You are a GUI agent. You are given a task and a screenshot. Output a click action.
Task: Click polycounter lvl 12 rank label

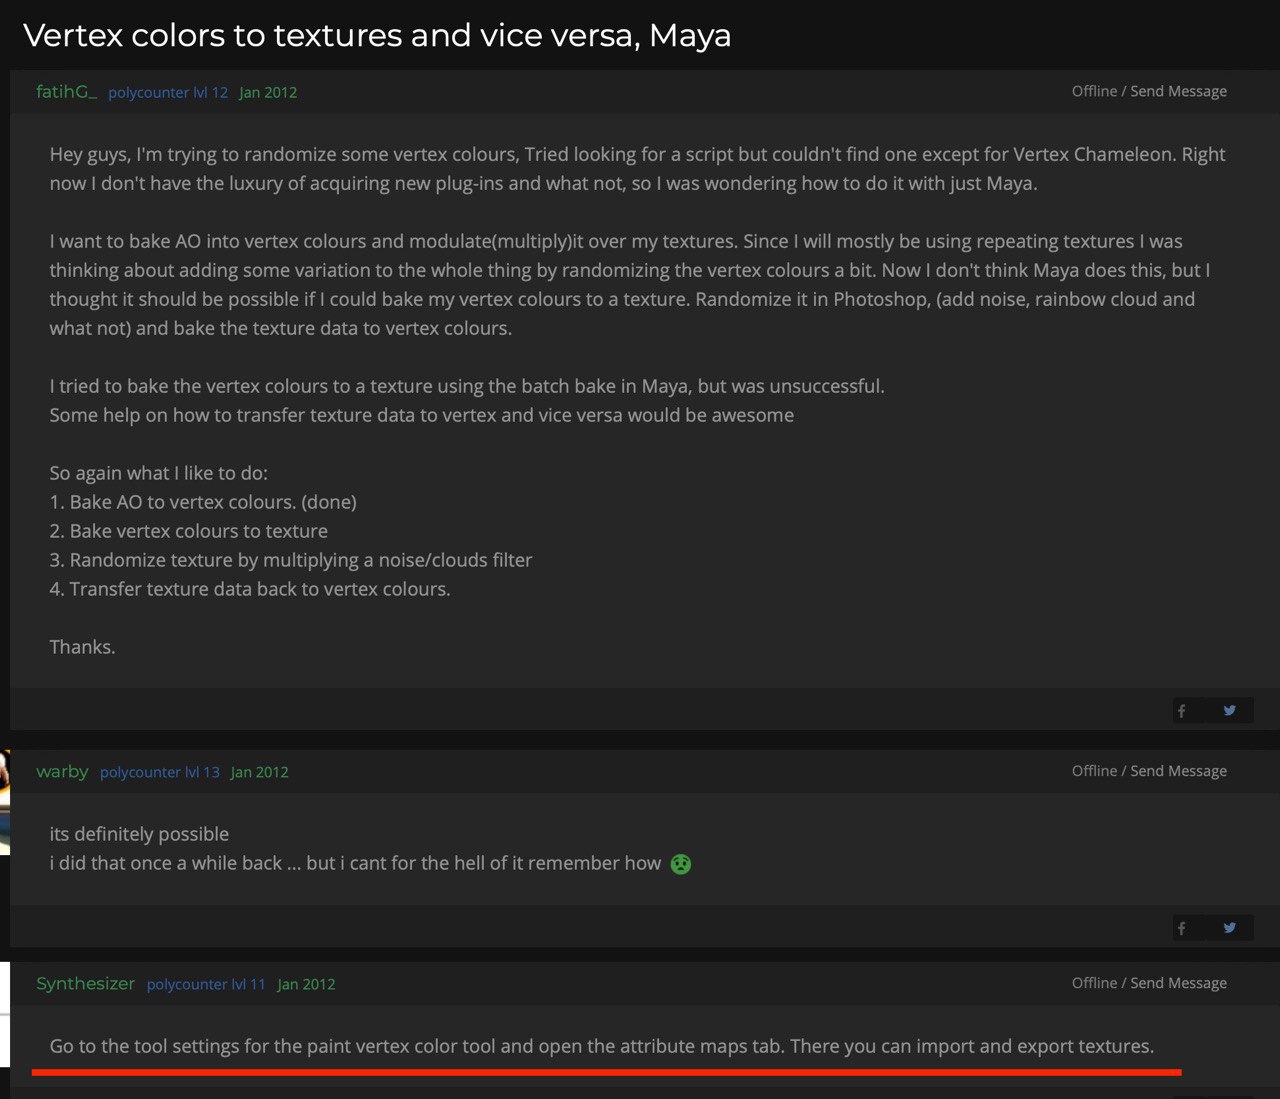168,92
